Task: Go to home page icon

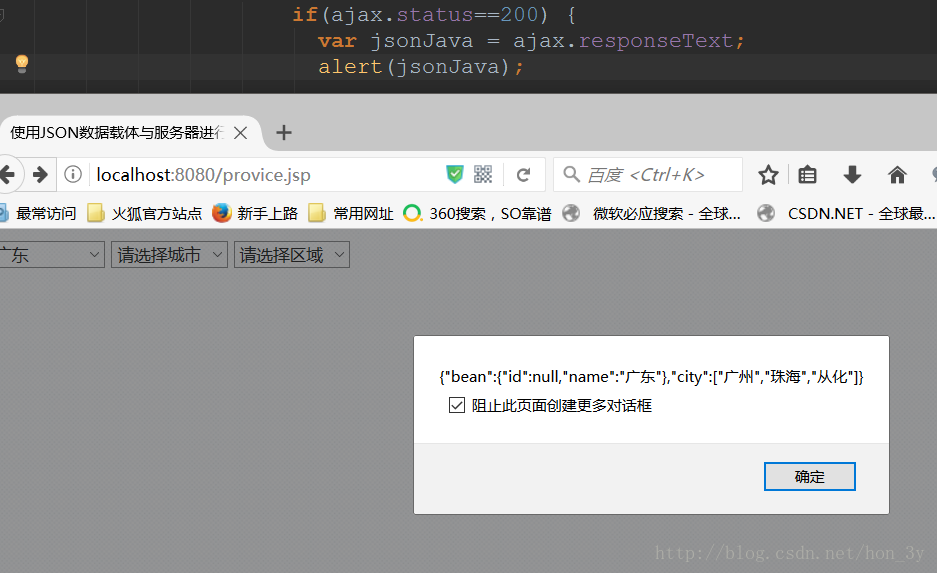Action: pos(897,175)
